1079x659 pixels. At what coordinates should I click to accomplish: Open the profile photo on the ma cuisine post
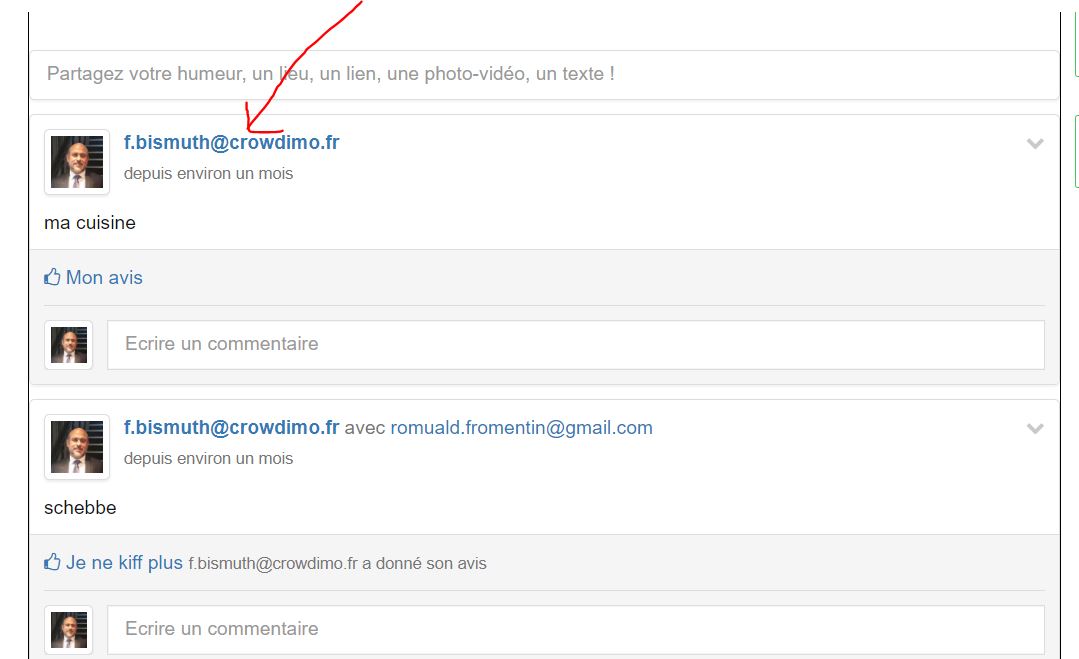pos(77,162)
